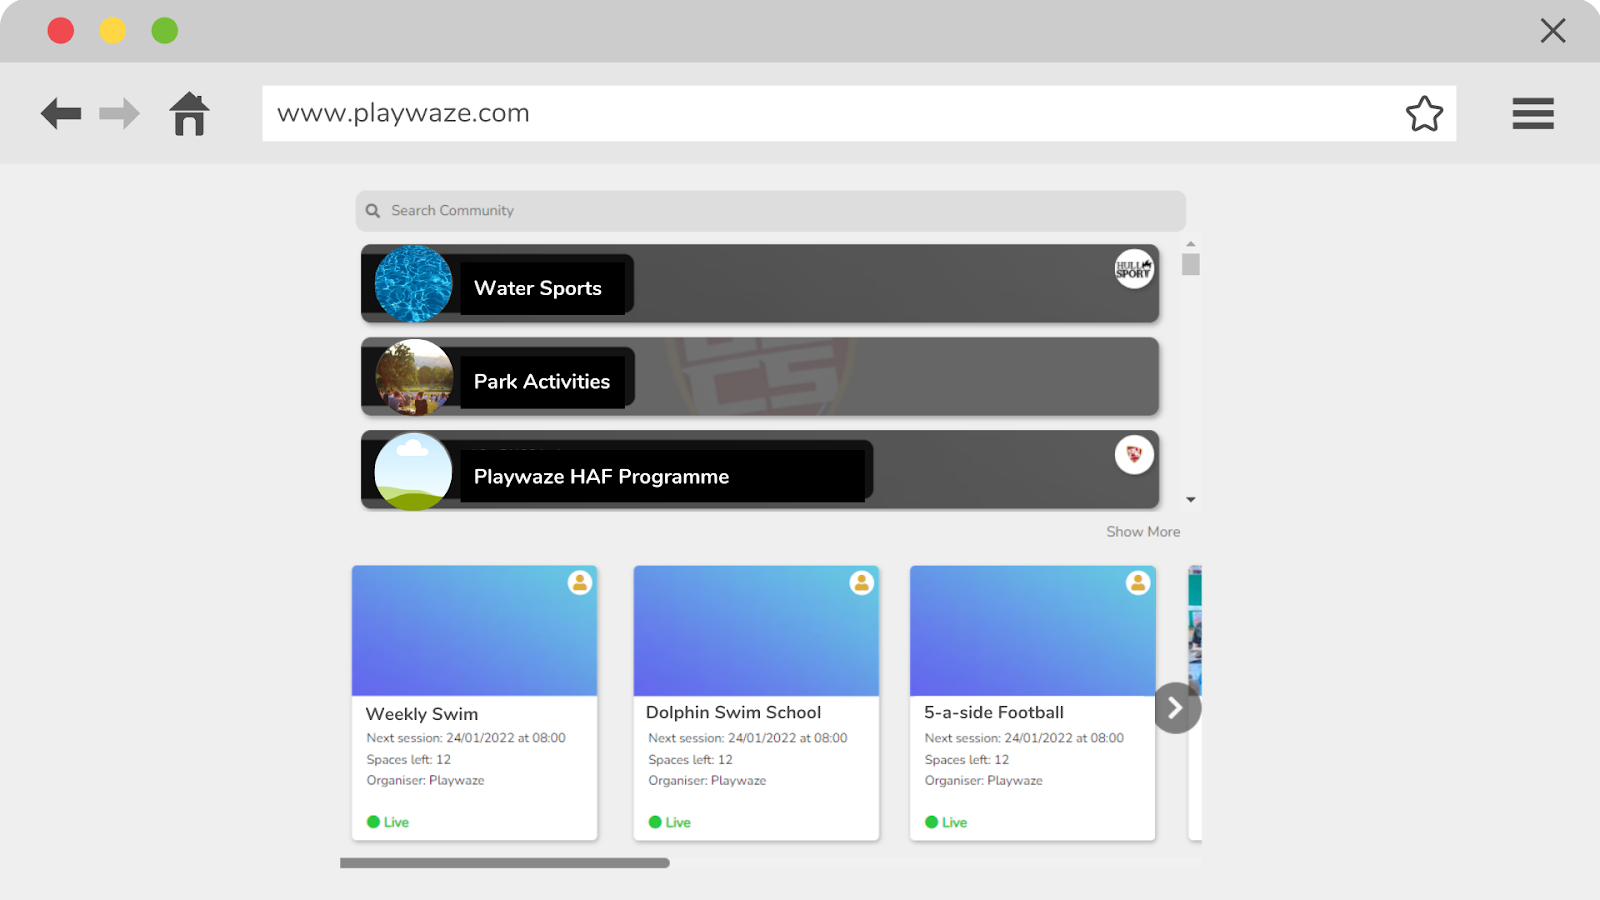Go forward with the browser forward arrow
This screenshot has height=900, width=1600.
(119, 113)
